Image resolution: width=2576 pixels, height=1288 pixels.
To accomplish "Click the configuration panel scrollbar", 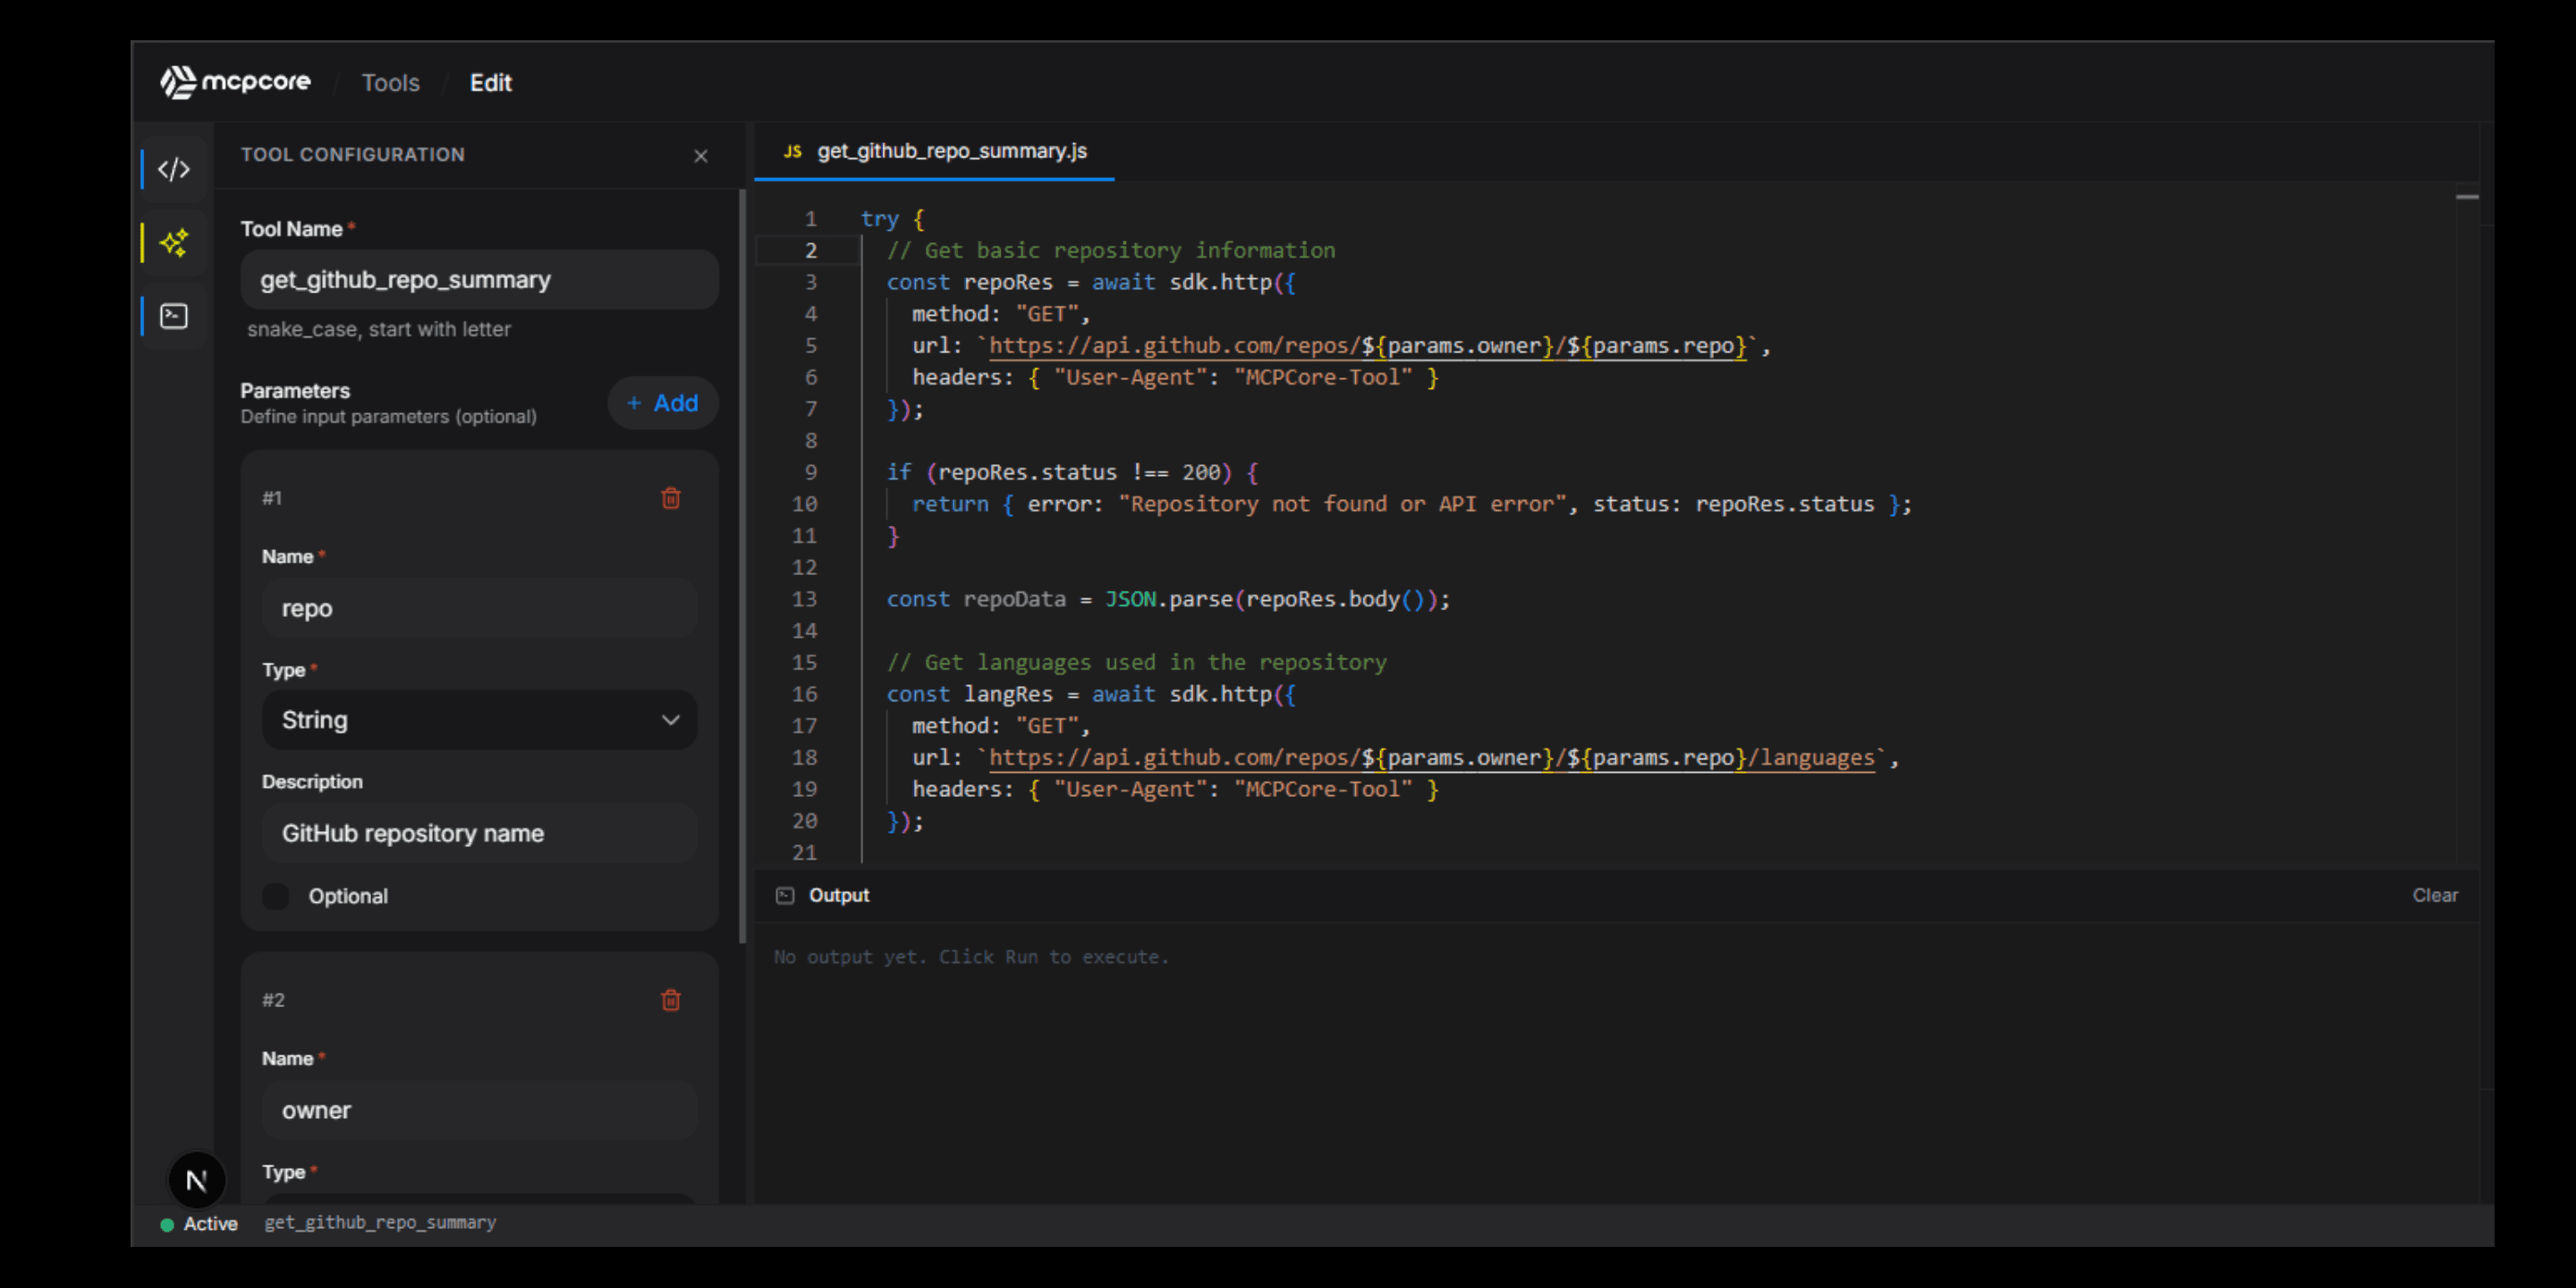I will (x=742, y=566).
